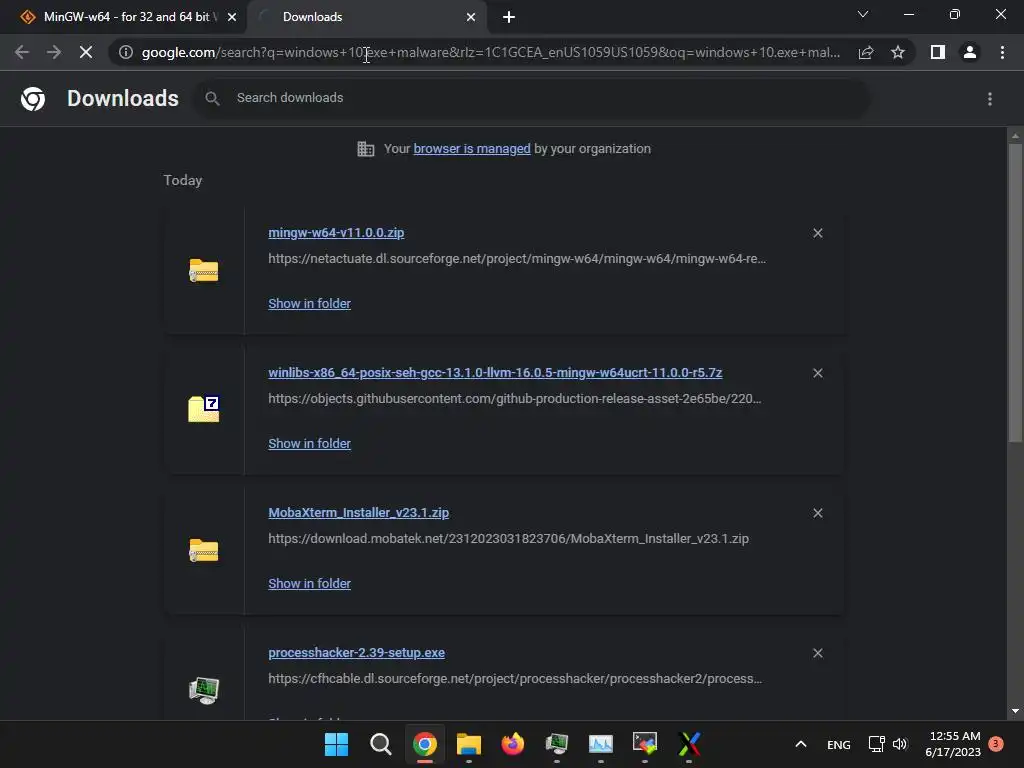Open Downloads page more actions menu

point(990,99)
